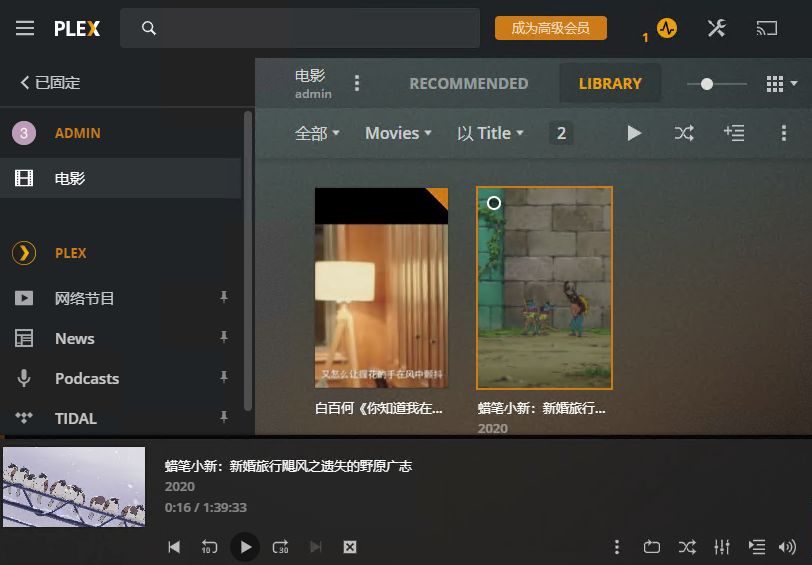The height and width of the screenshot is (565, 812).
Task: Open the 以 Title sort dropdown
Action: (490, 133)
